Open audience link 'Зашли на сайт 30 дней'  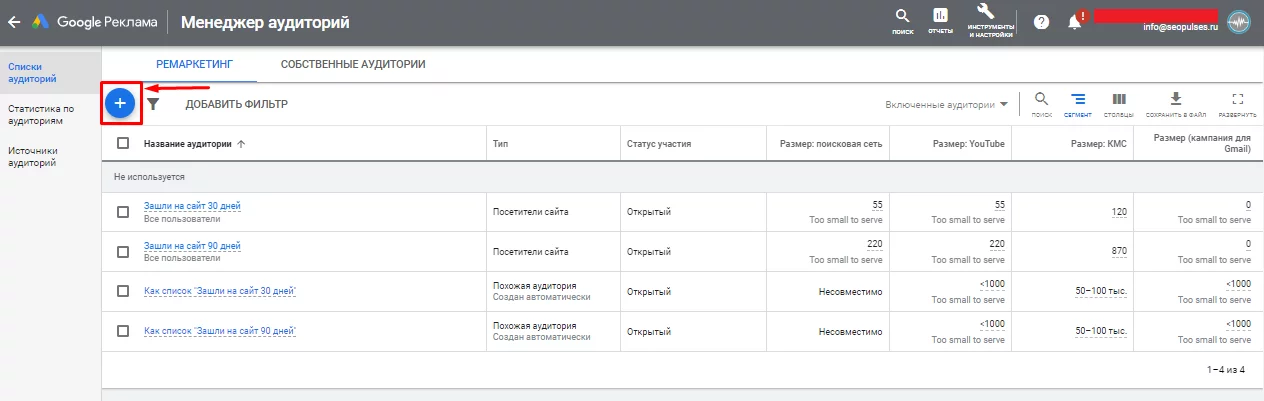[192, 206]
